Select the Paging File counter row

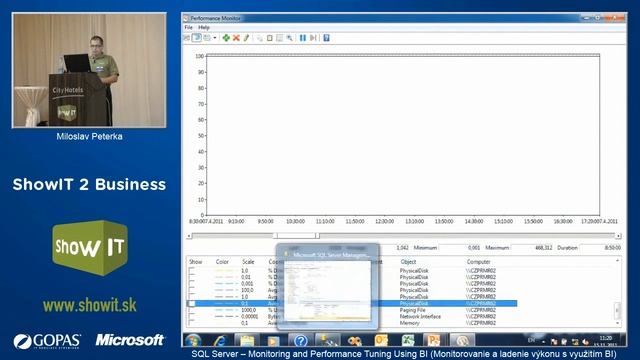point(352,310)
